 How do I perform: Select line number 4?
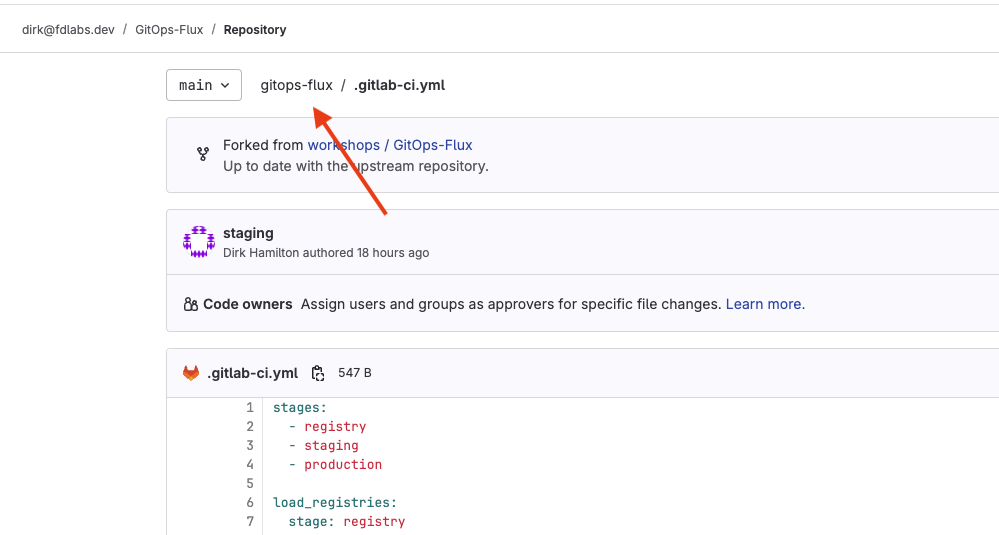click(x=250, y=464)
